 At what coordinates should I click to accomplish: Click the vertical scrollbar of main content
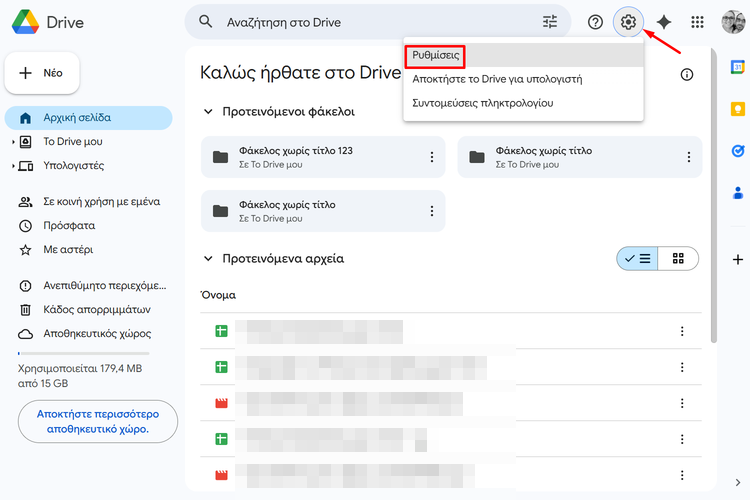(x=713, y=196)
